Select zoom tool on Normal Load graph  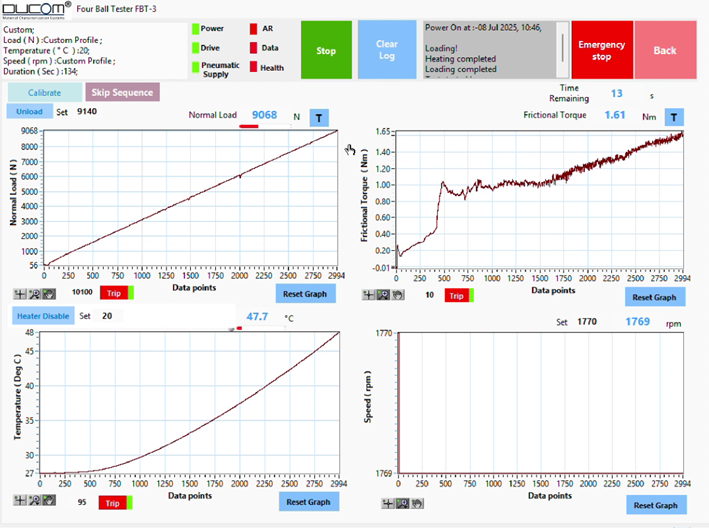34,293
